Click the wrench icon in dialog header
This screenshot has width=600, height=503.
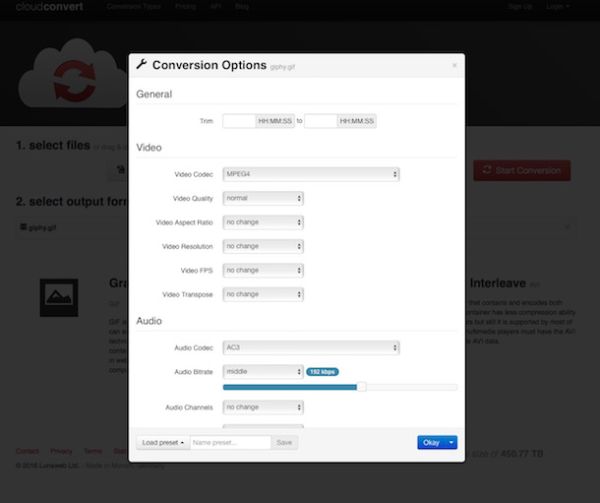(142, 64)
